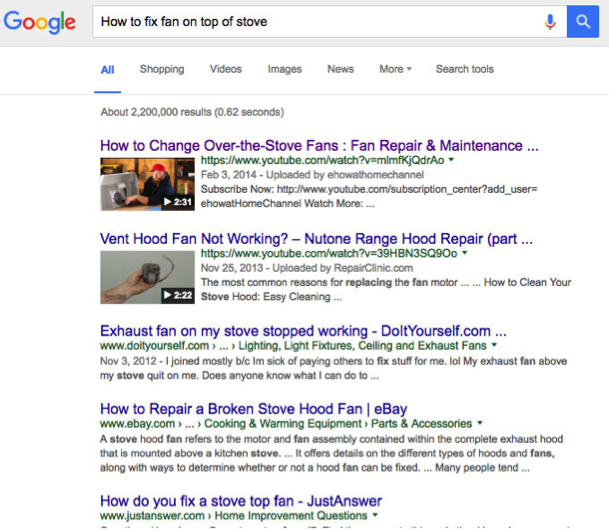The image size is (610, 529).
Task: Click snippet starting 'Nov 3, 2012 - I joined'
Action: (333, 368)
